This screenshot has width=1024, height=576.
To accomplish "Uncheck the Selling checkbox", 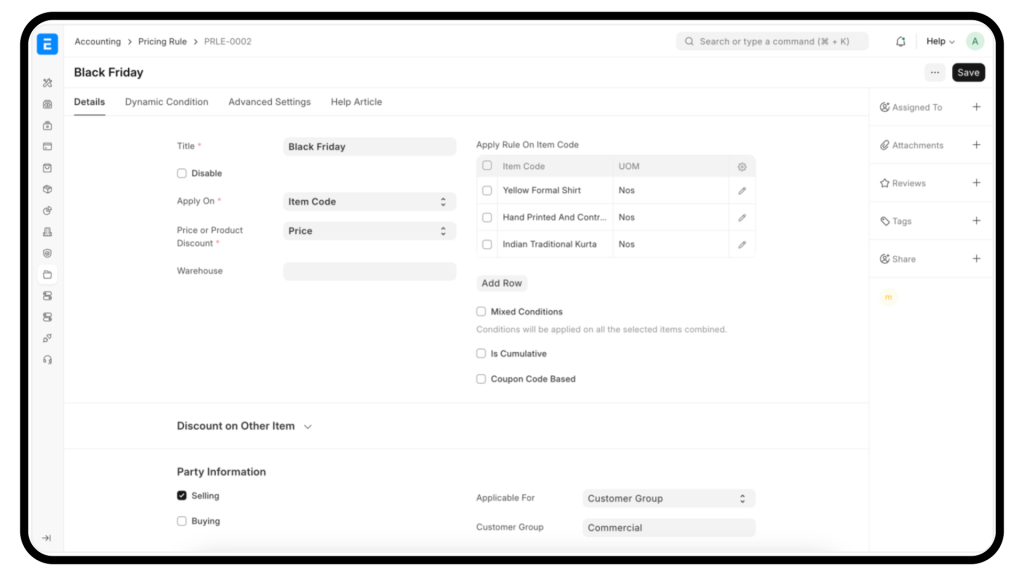I will (182, 496).
